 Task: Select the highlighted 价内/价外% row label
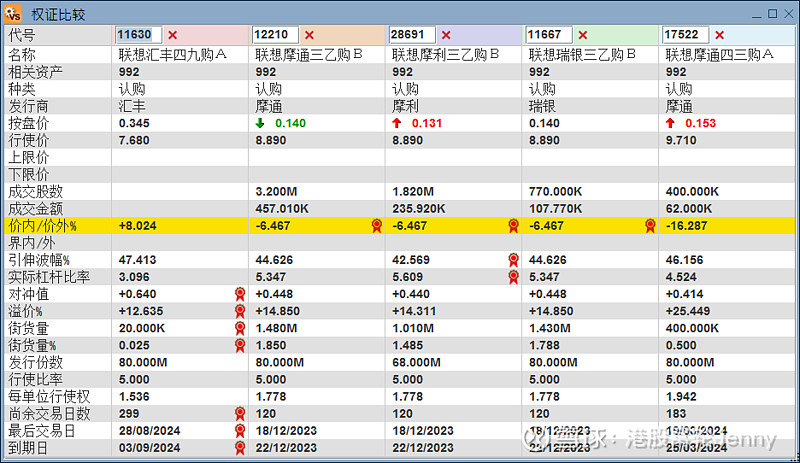point(42,226)
